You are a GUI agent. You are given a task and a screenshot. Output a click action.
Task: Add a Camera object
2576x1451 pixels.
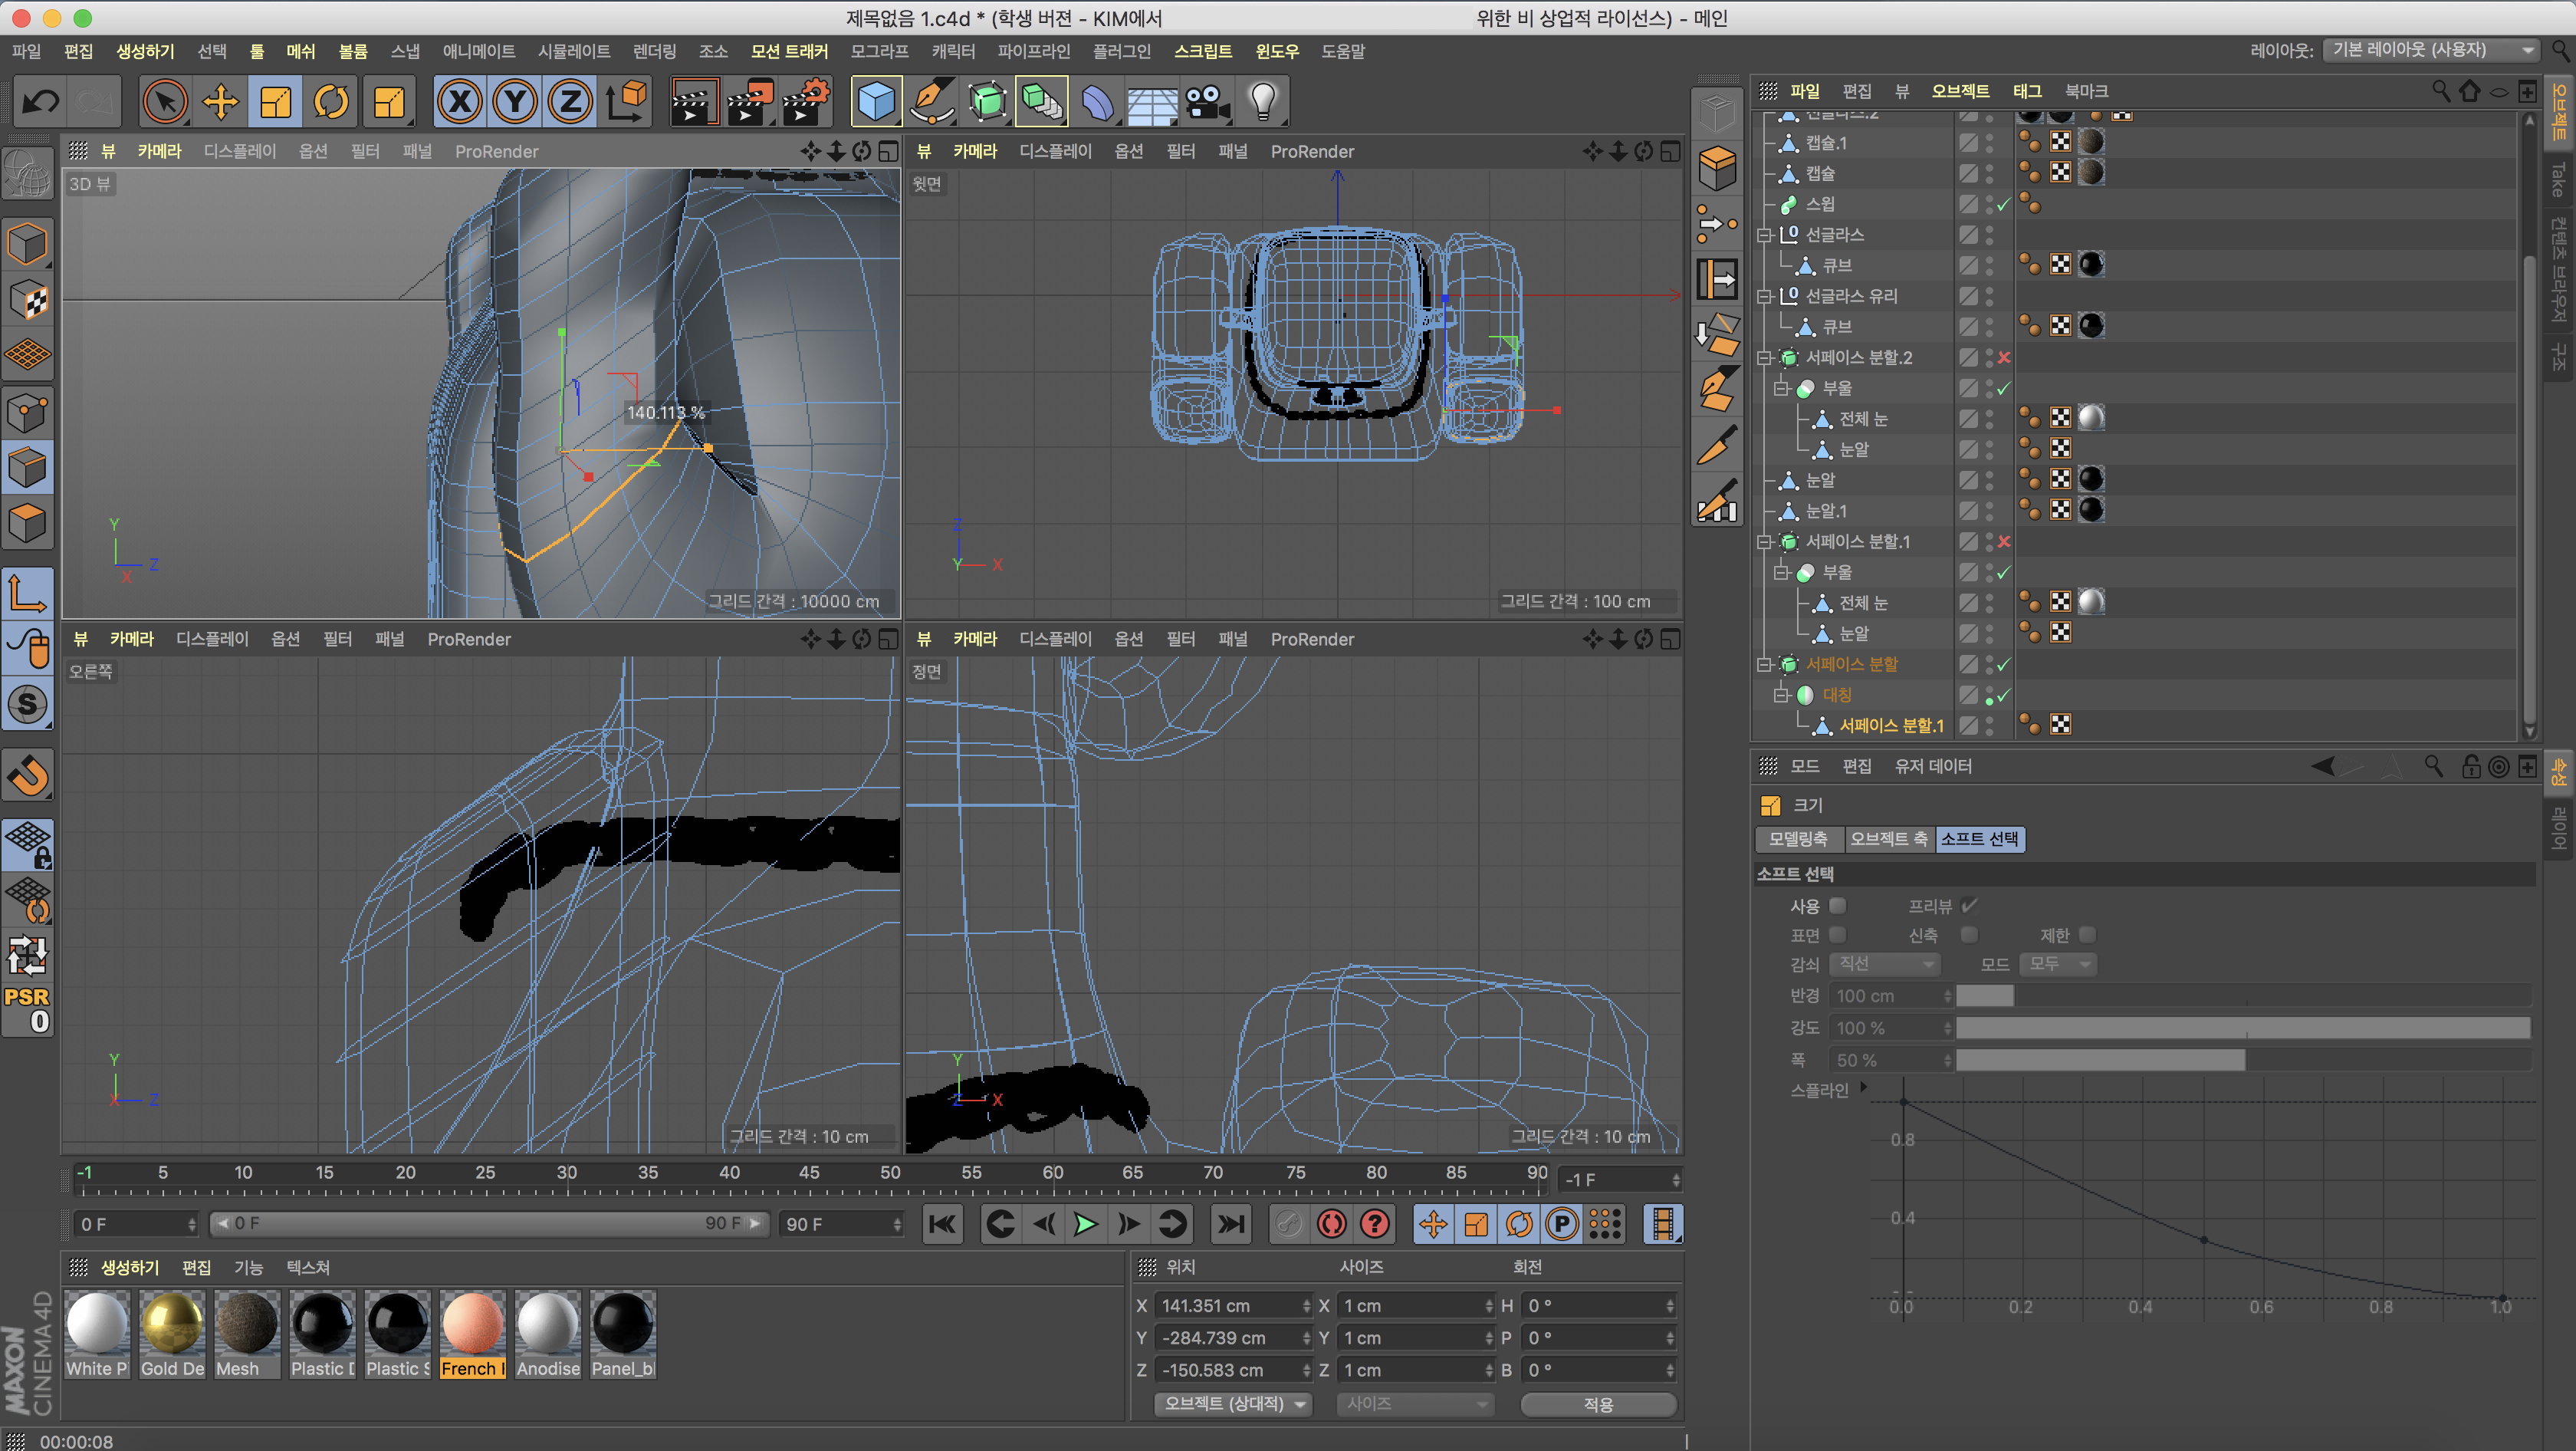click(x=1207, y=101)
